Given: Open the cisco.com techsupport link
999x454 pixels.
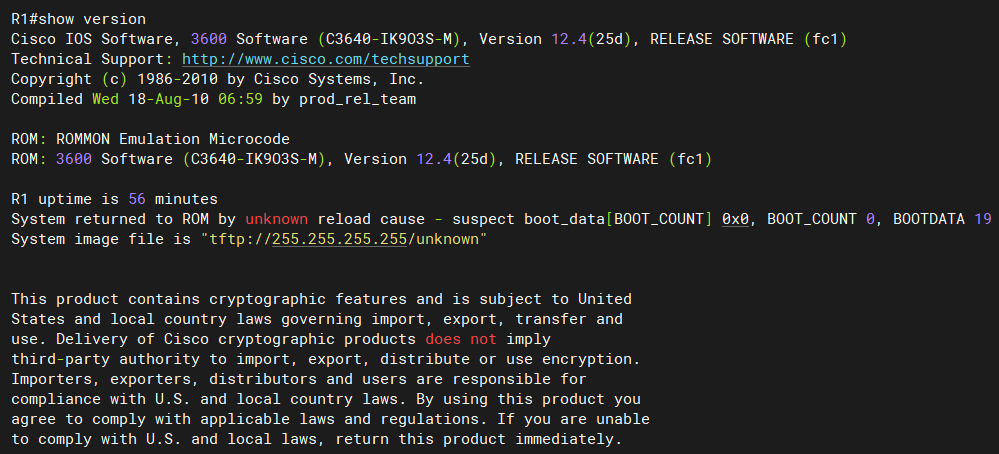Looking at the screenshot, I should [x=326, y=59].
